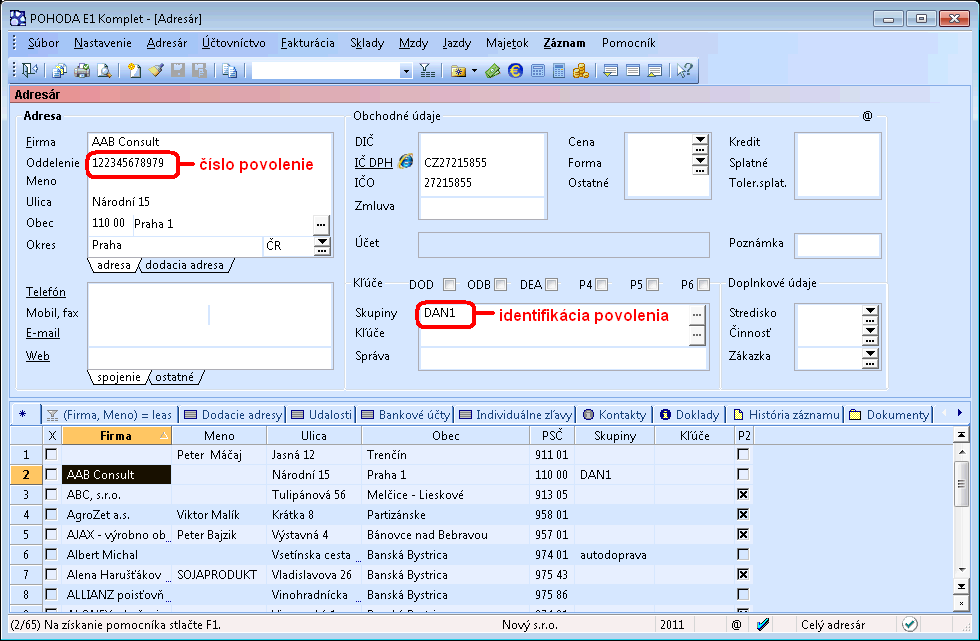
Task: Uncheck P2 box for ABC, s.r.o. row
Action: 743,494
